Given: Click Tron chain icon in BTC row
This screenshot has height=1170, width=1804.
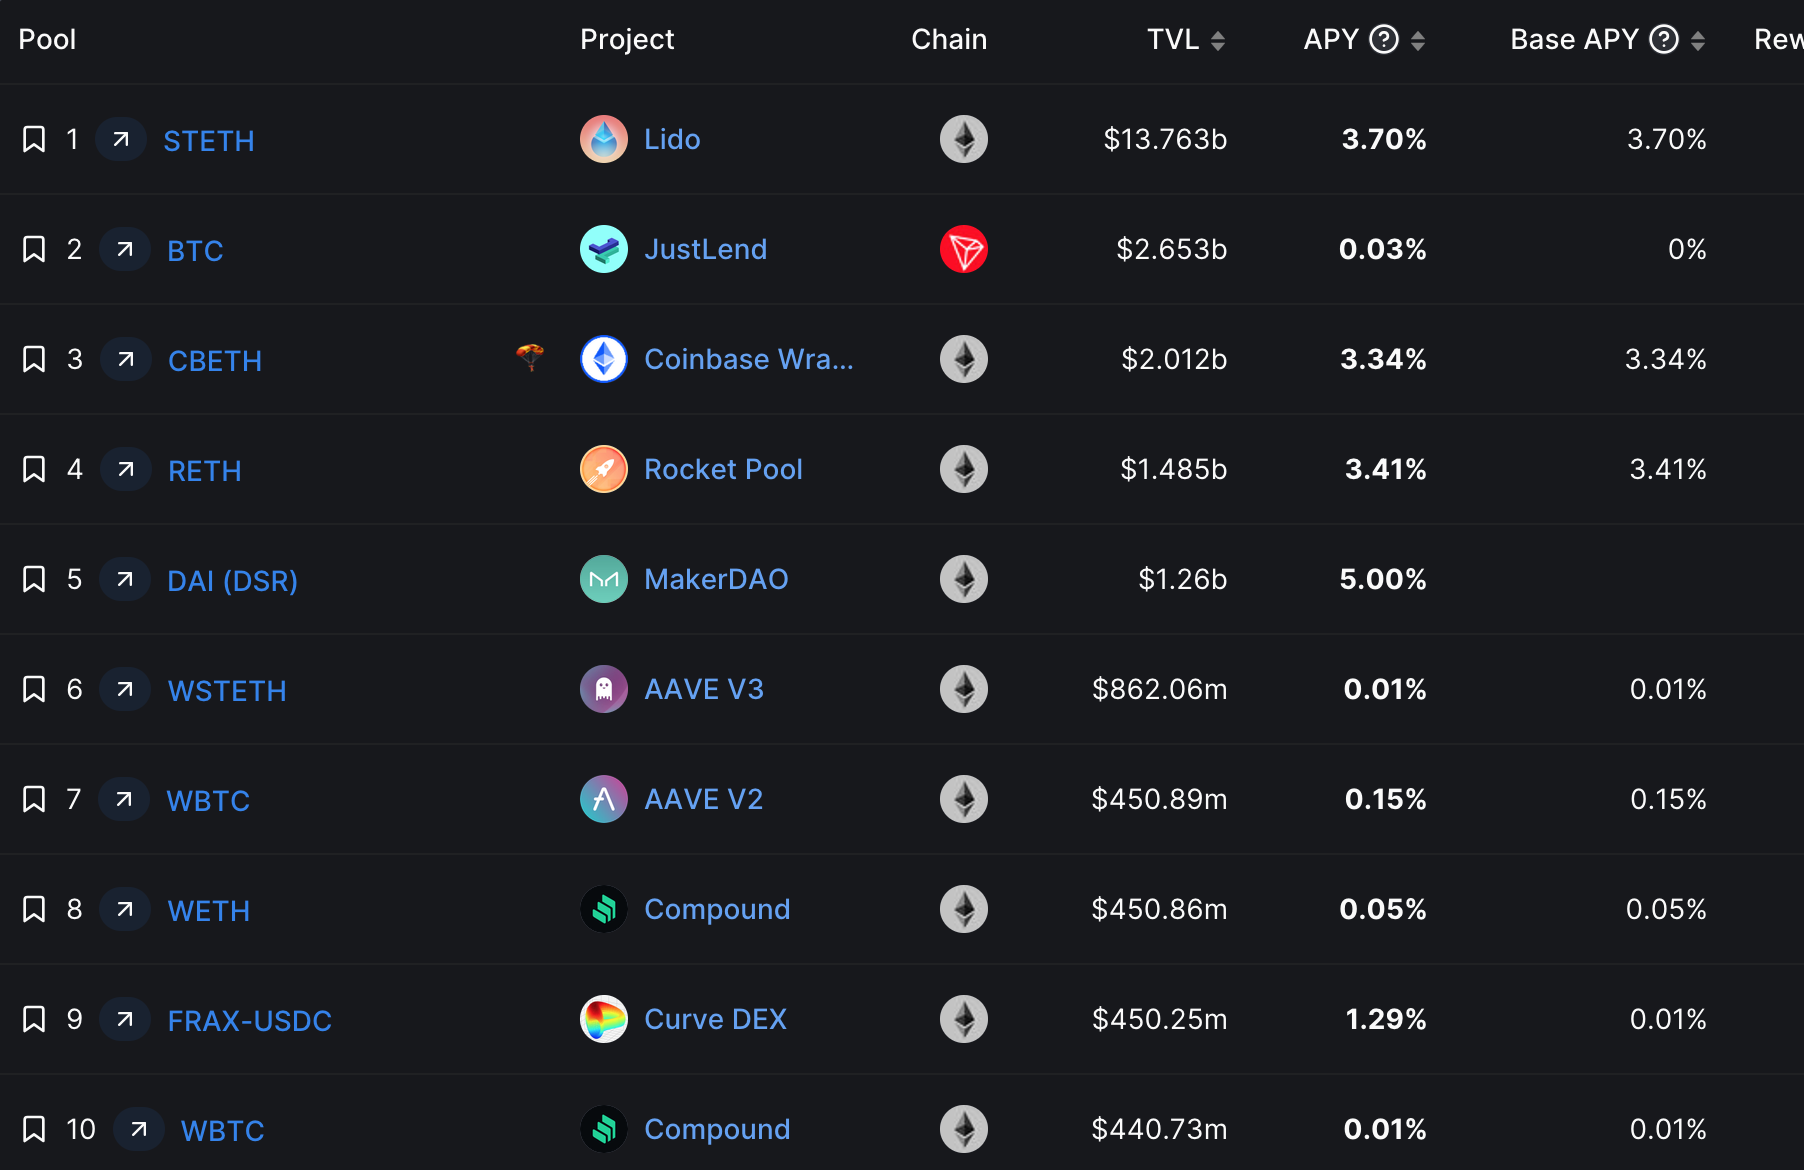Looking at the screenshot, I should (964, 249).
